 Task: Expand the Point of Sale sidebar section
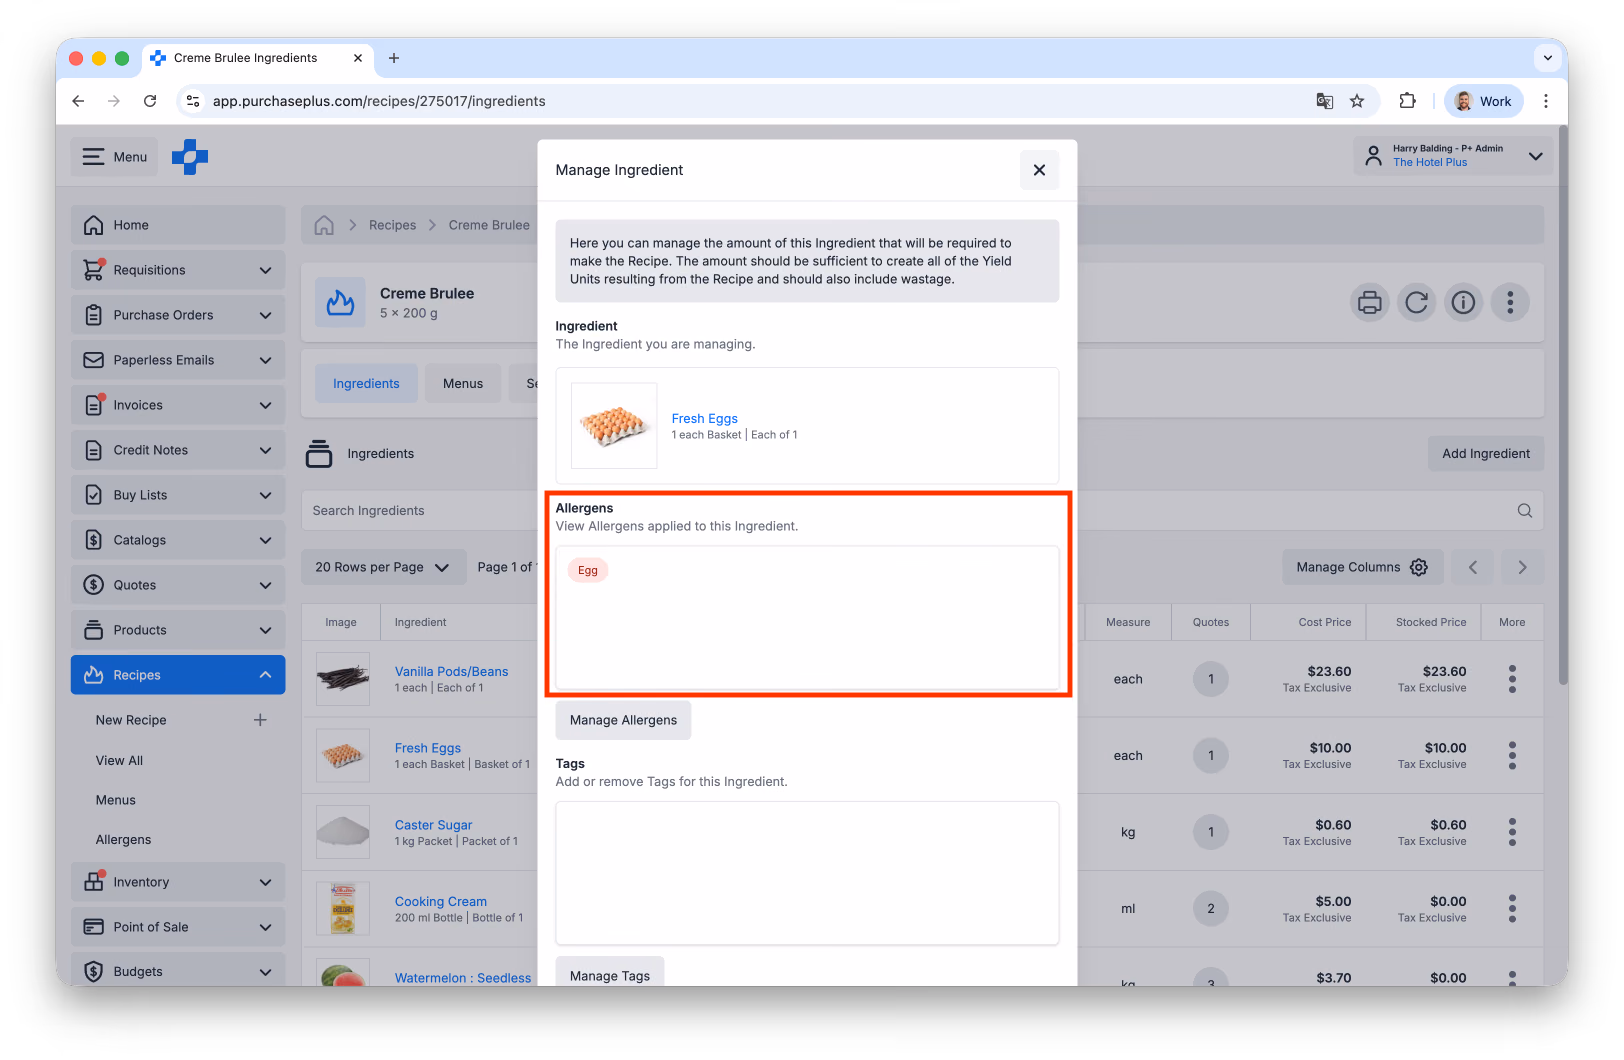178,927
